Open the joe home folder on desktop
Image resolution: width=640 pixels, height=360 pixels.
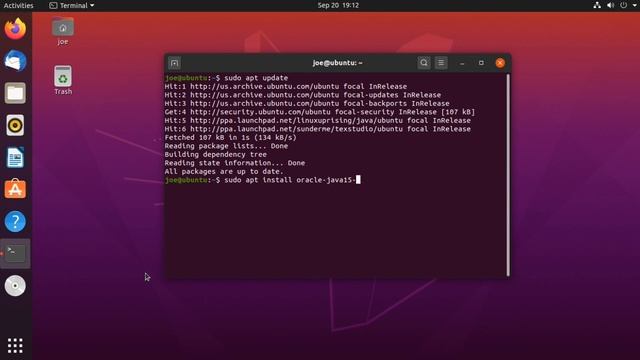click(63, 31)
